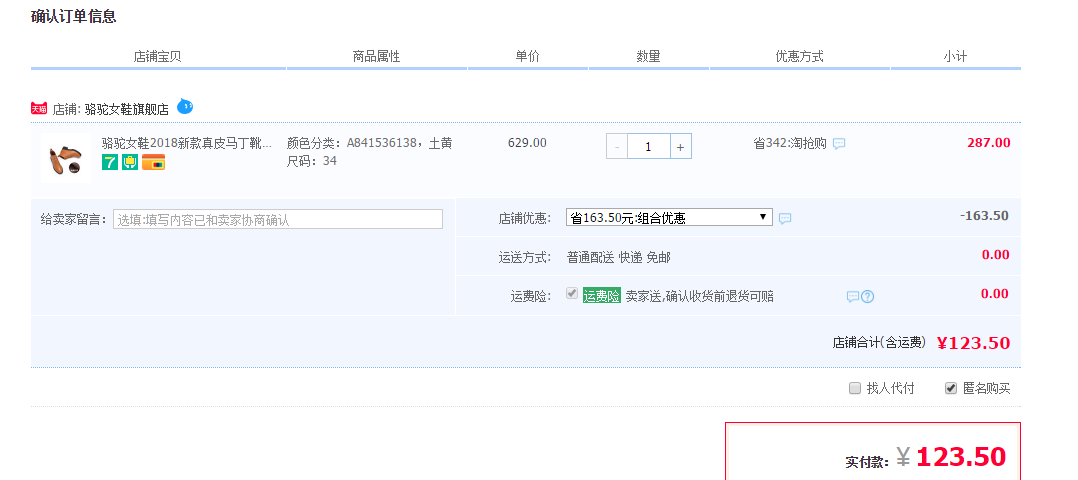This screenshot has width=1078, height=480.
Task: Click the 单价 column header
Action: point(527,56)
